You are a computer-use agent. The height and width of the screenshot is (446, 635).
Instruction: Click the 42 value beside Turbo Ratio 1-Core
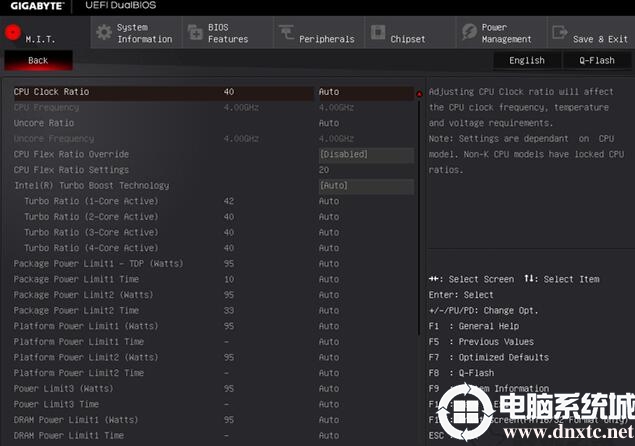[229, 201]
